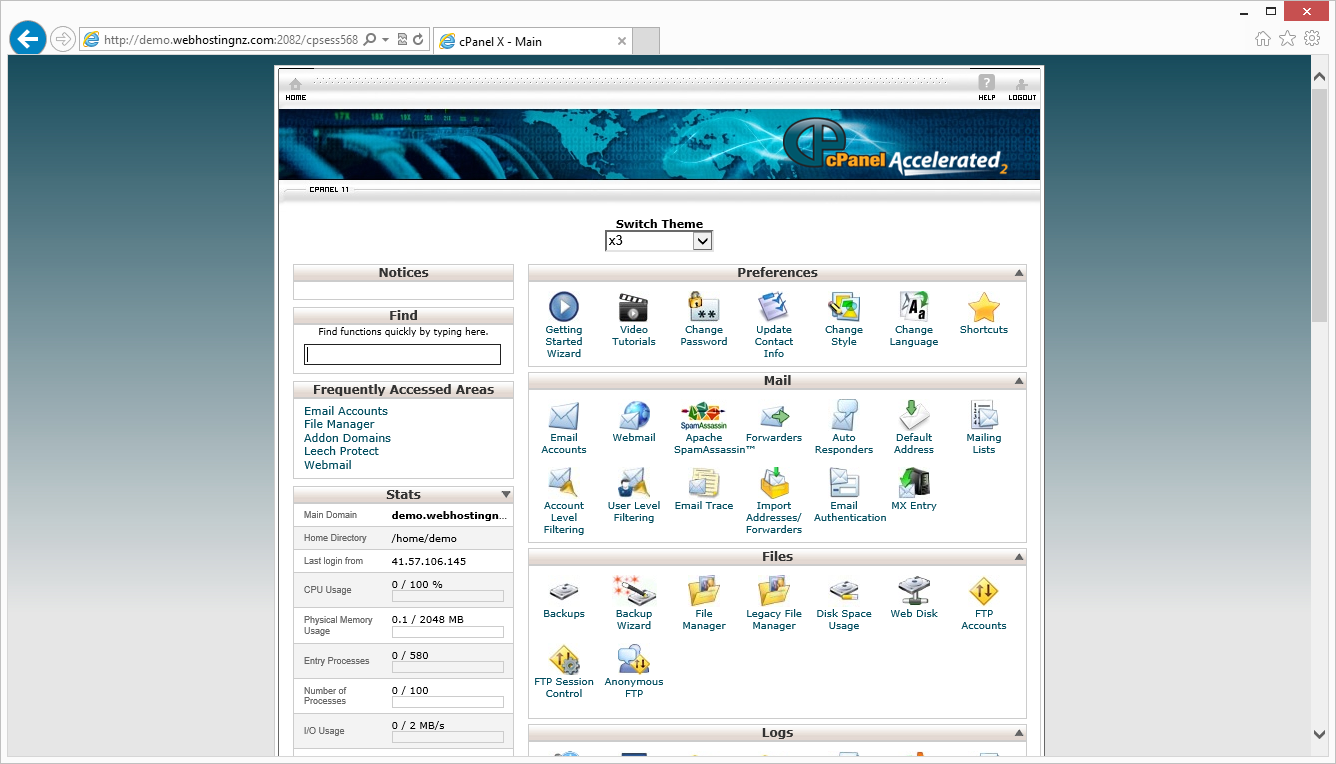
Task: Click the Find functions search box
Action: point(402,355)
